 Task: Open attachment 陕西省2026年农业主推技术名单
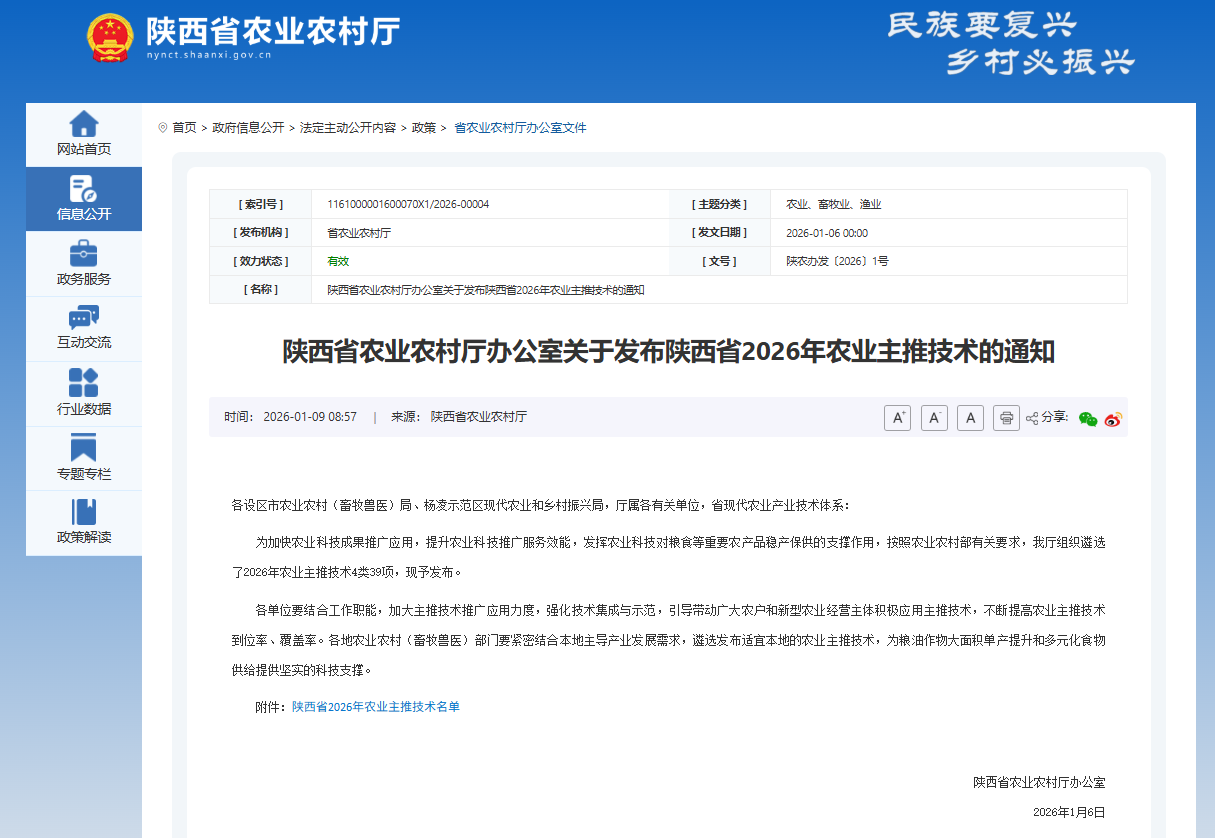376,707
